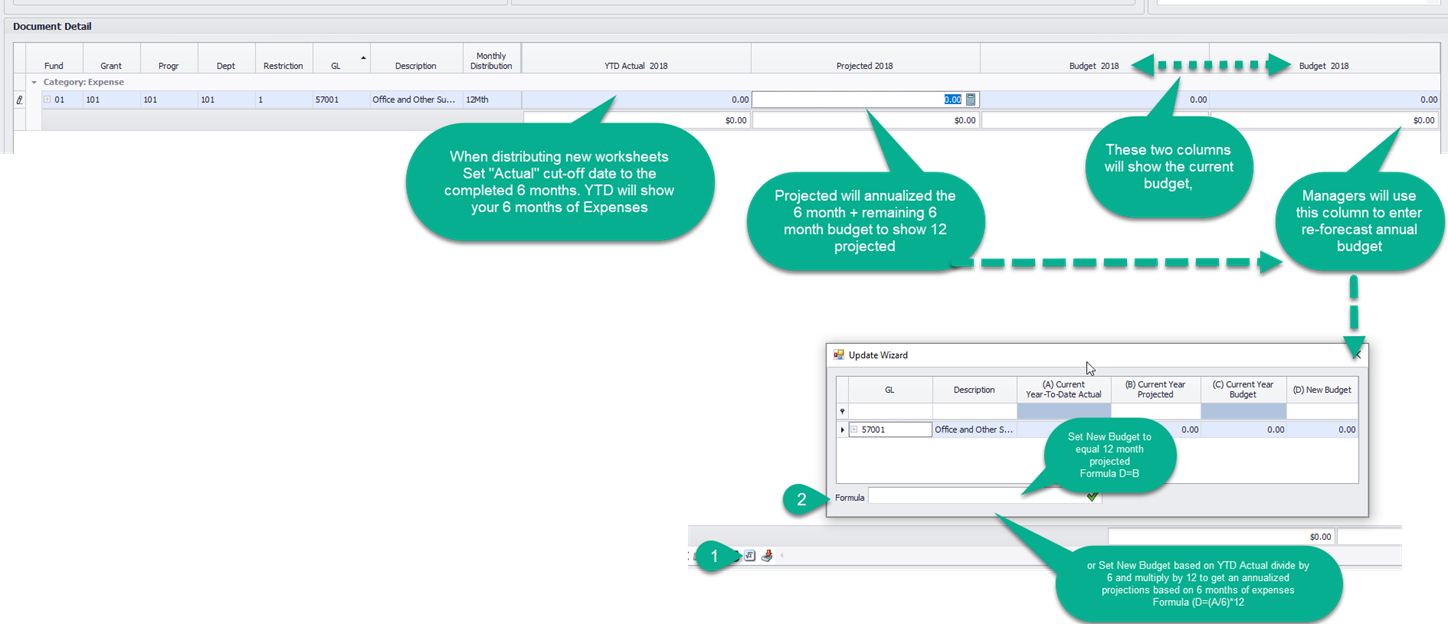Click the formula wizard icon in bottom toolbar
The image size is (1448, 624).
click(x=750, y=556)
